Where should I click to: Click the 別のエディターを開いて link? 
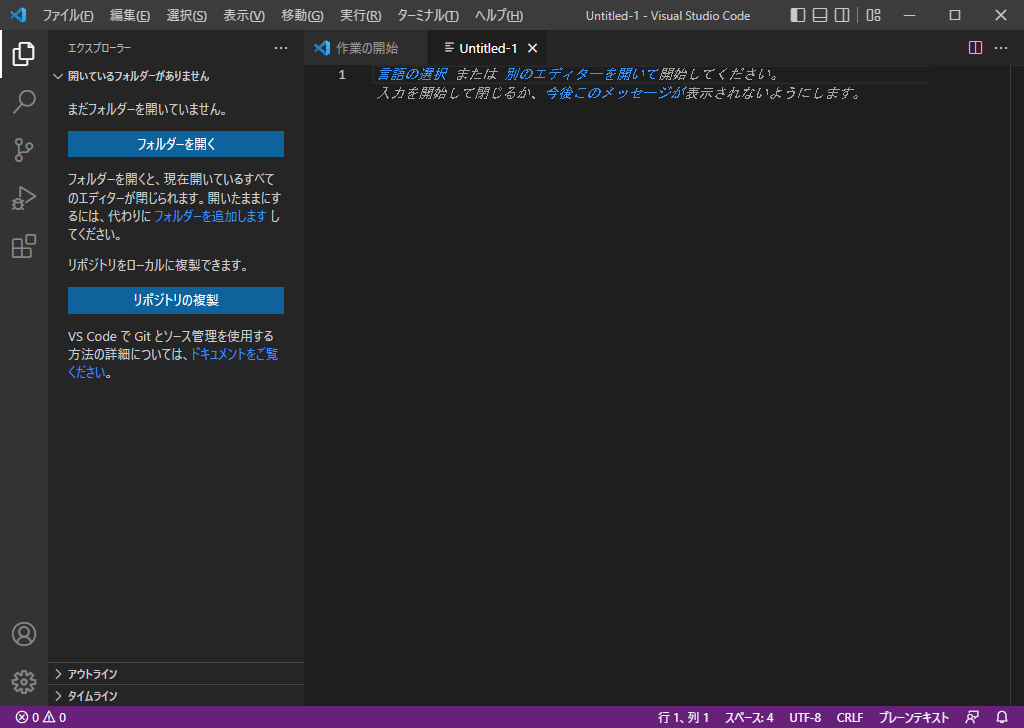pos(581,74)
